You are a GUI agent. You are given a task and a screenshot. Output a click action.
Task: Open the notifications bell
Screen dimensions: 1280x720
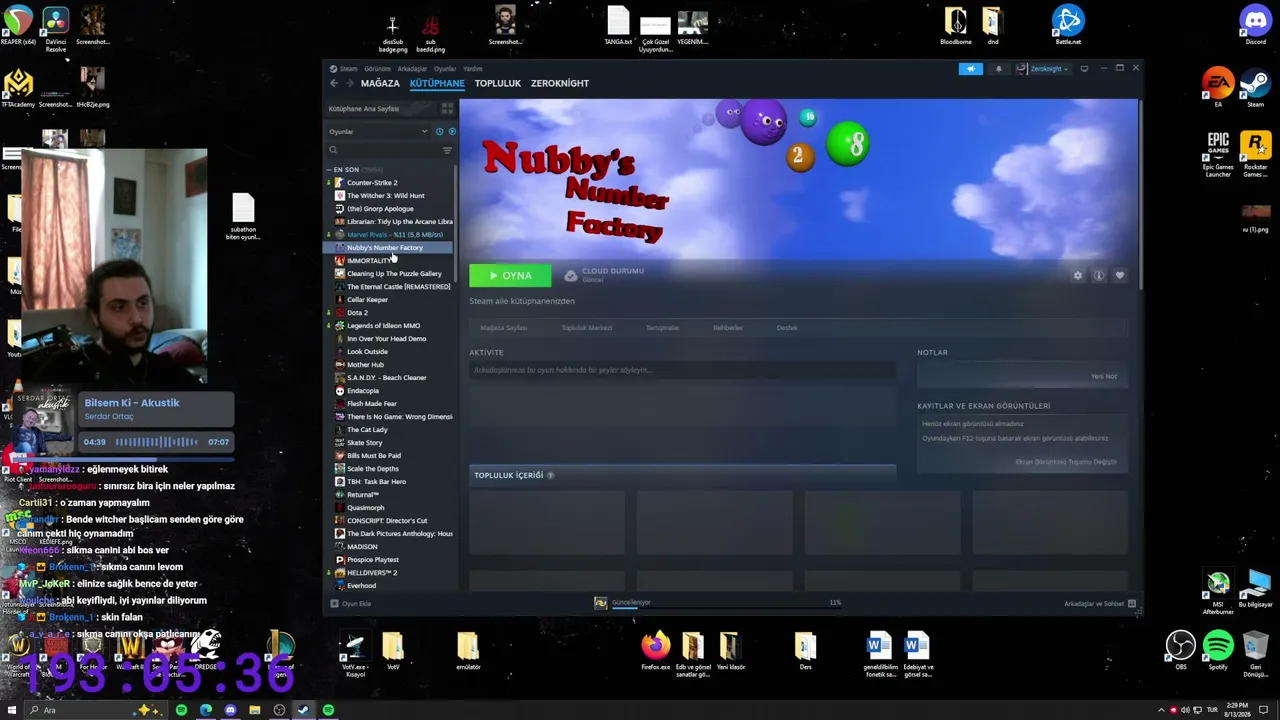(998, 69)
